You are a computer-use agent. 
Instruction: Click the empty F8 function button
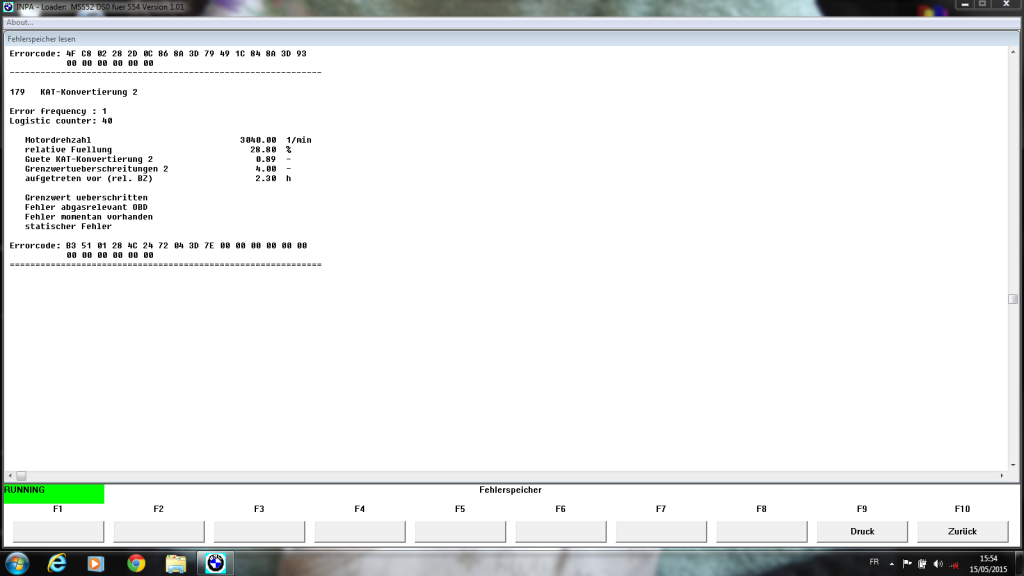click(x=761, y=532)
